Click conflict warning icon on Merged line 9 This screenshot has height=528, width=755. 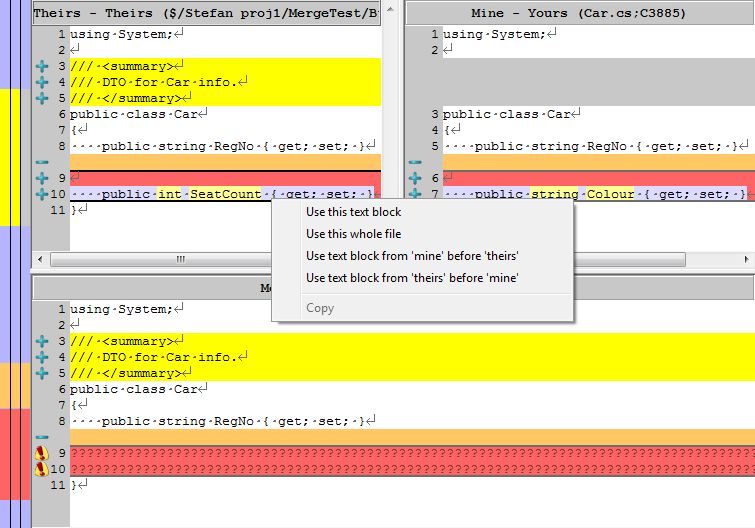click(x=42, y=453)
